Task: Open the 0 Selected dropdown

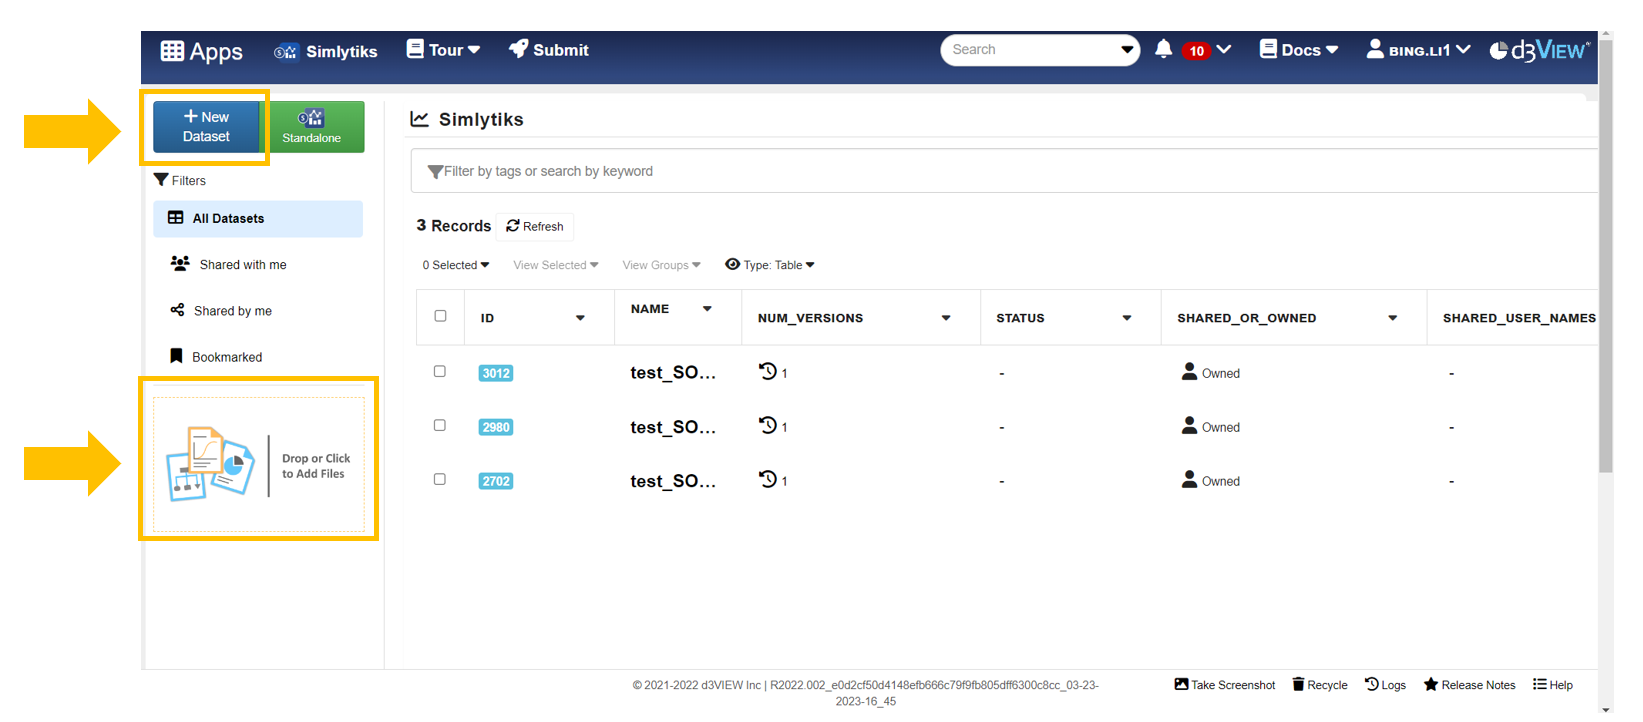Action: point(456,265)
